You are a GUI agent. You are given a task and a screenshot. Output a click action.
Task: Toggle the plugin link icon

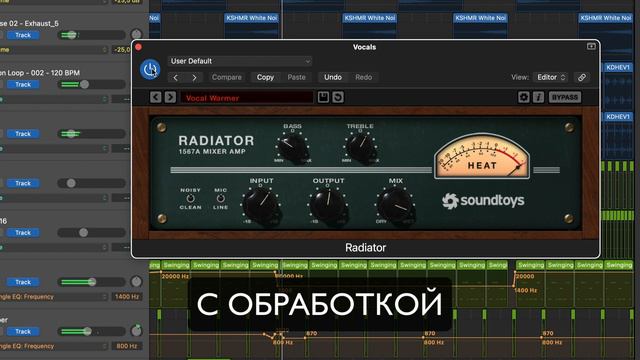(x=582, y=77)
